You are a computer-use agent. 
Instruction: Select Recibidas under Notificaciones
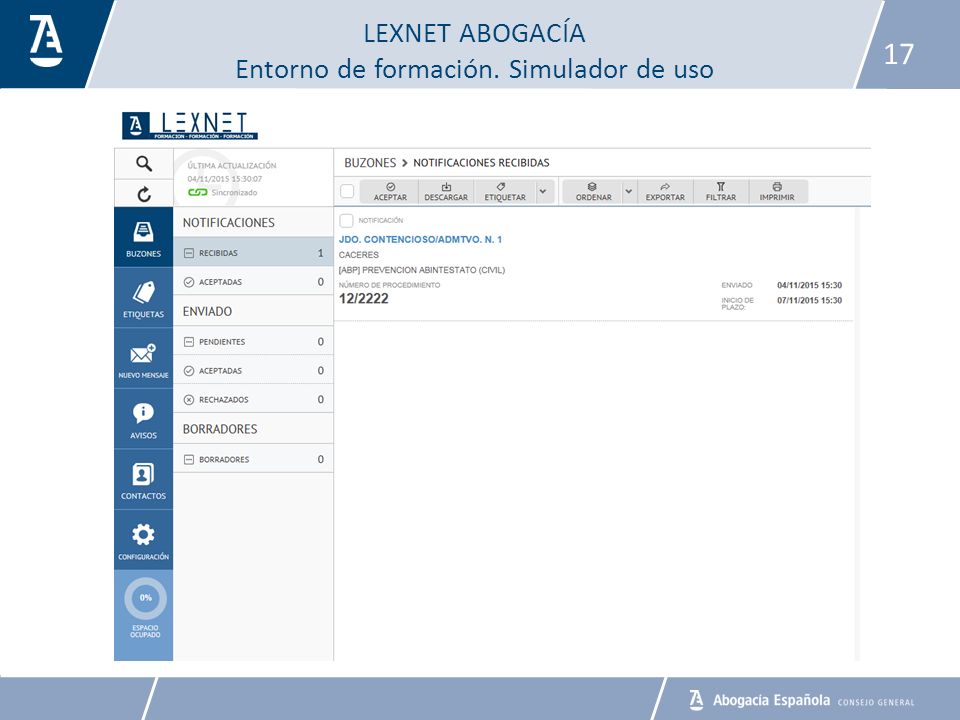[x=253, y=253]
